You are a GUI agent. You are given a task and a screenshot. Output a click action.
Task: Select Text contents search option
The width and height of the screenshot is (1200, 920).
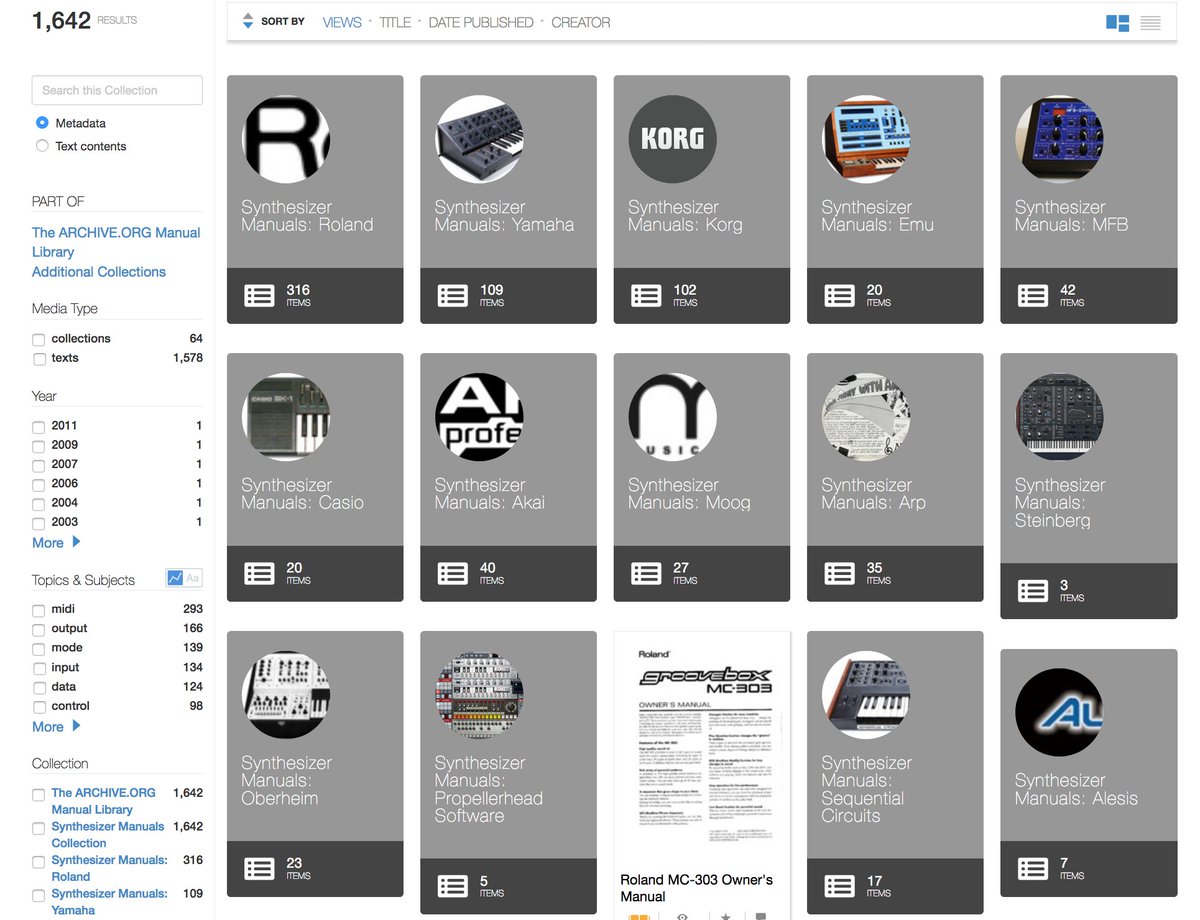pos(42,146)
